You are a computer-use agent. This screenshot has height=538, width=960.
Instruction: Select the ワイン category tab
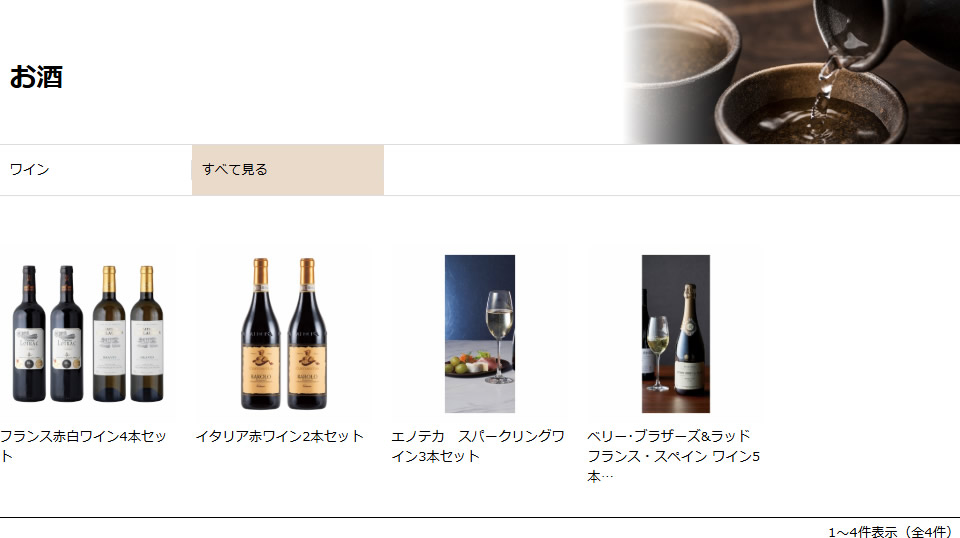coord(96,170)
